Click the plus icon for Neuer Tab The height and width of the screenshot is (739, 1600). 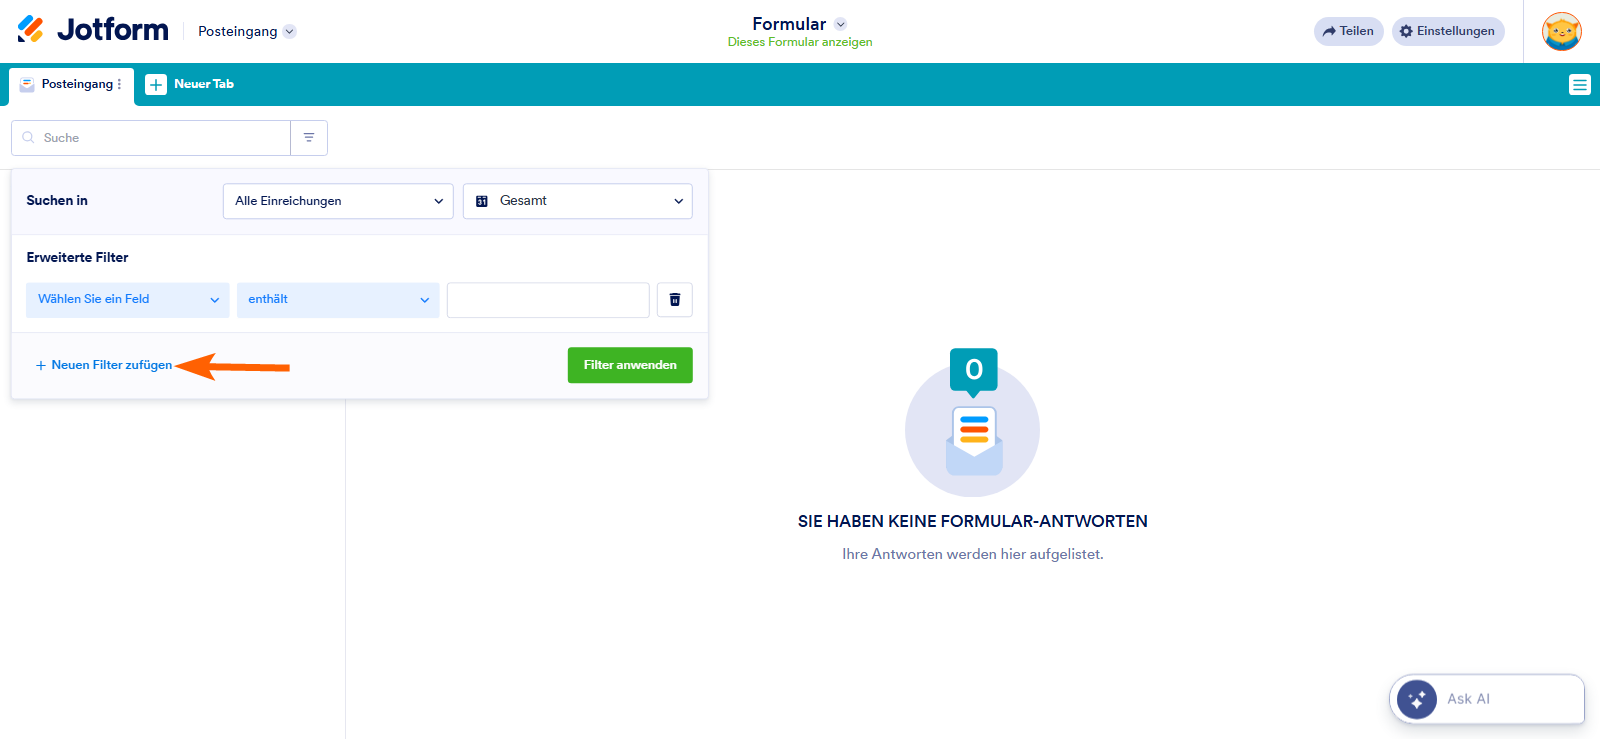tap(156, 85)
